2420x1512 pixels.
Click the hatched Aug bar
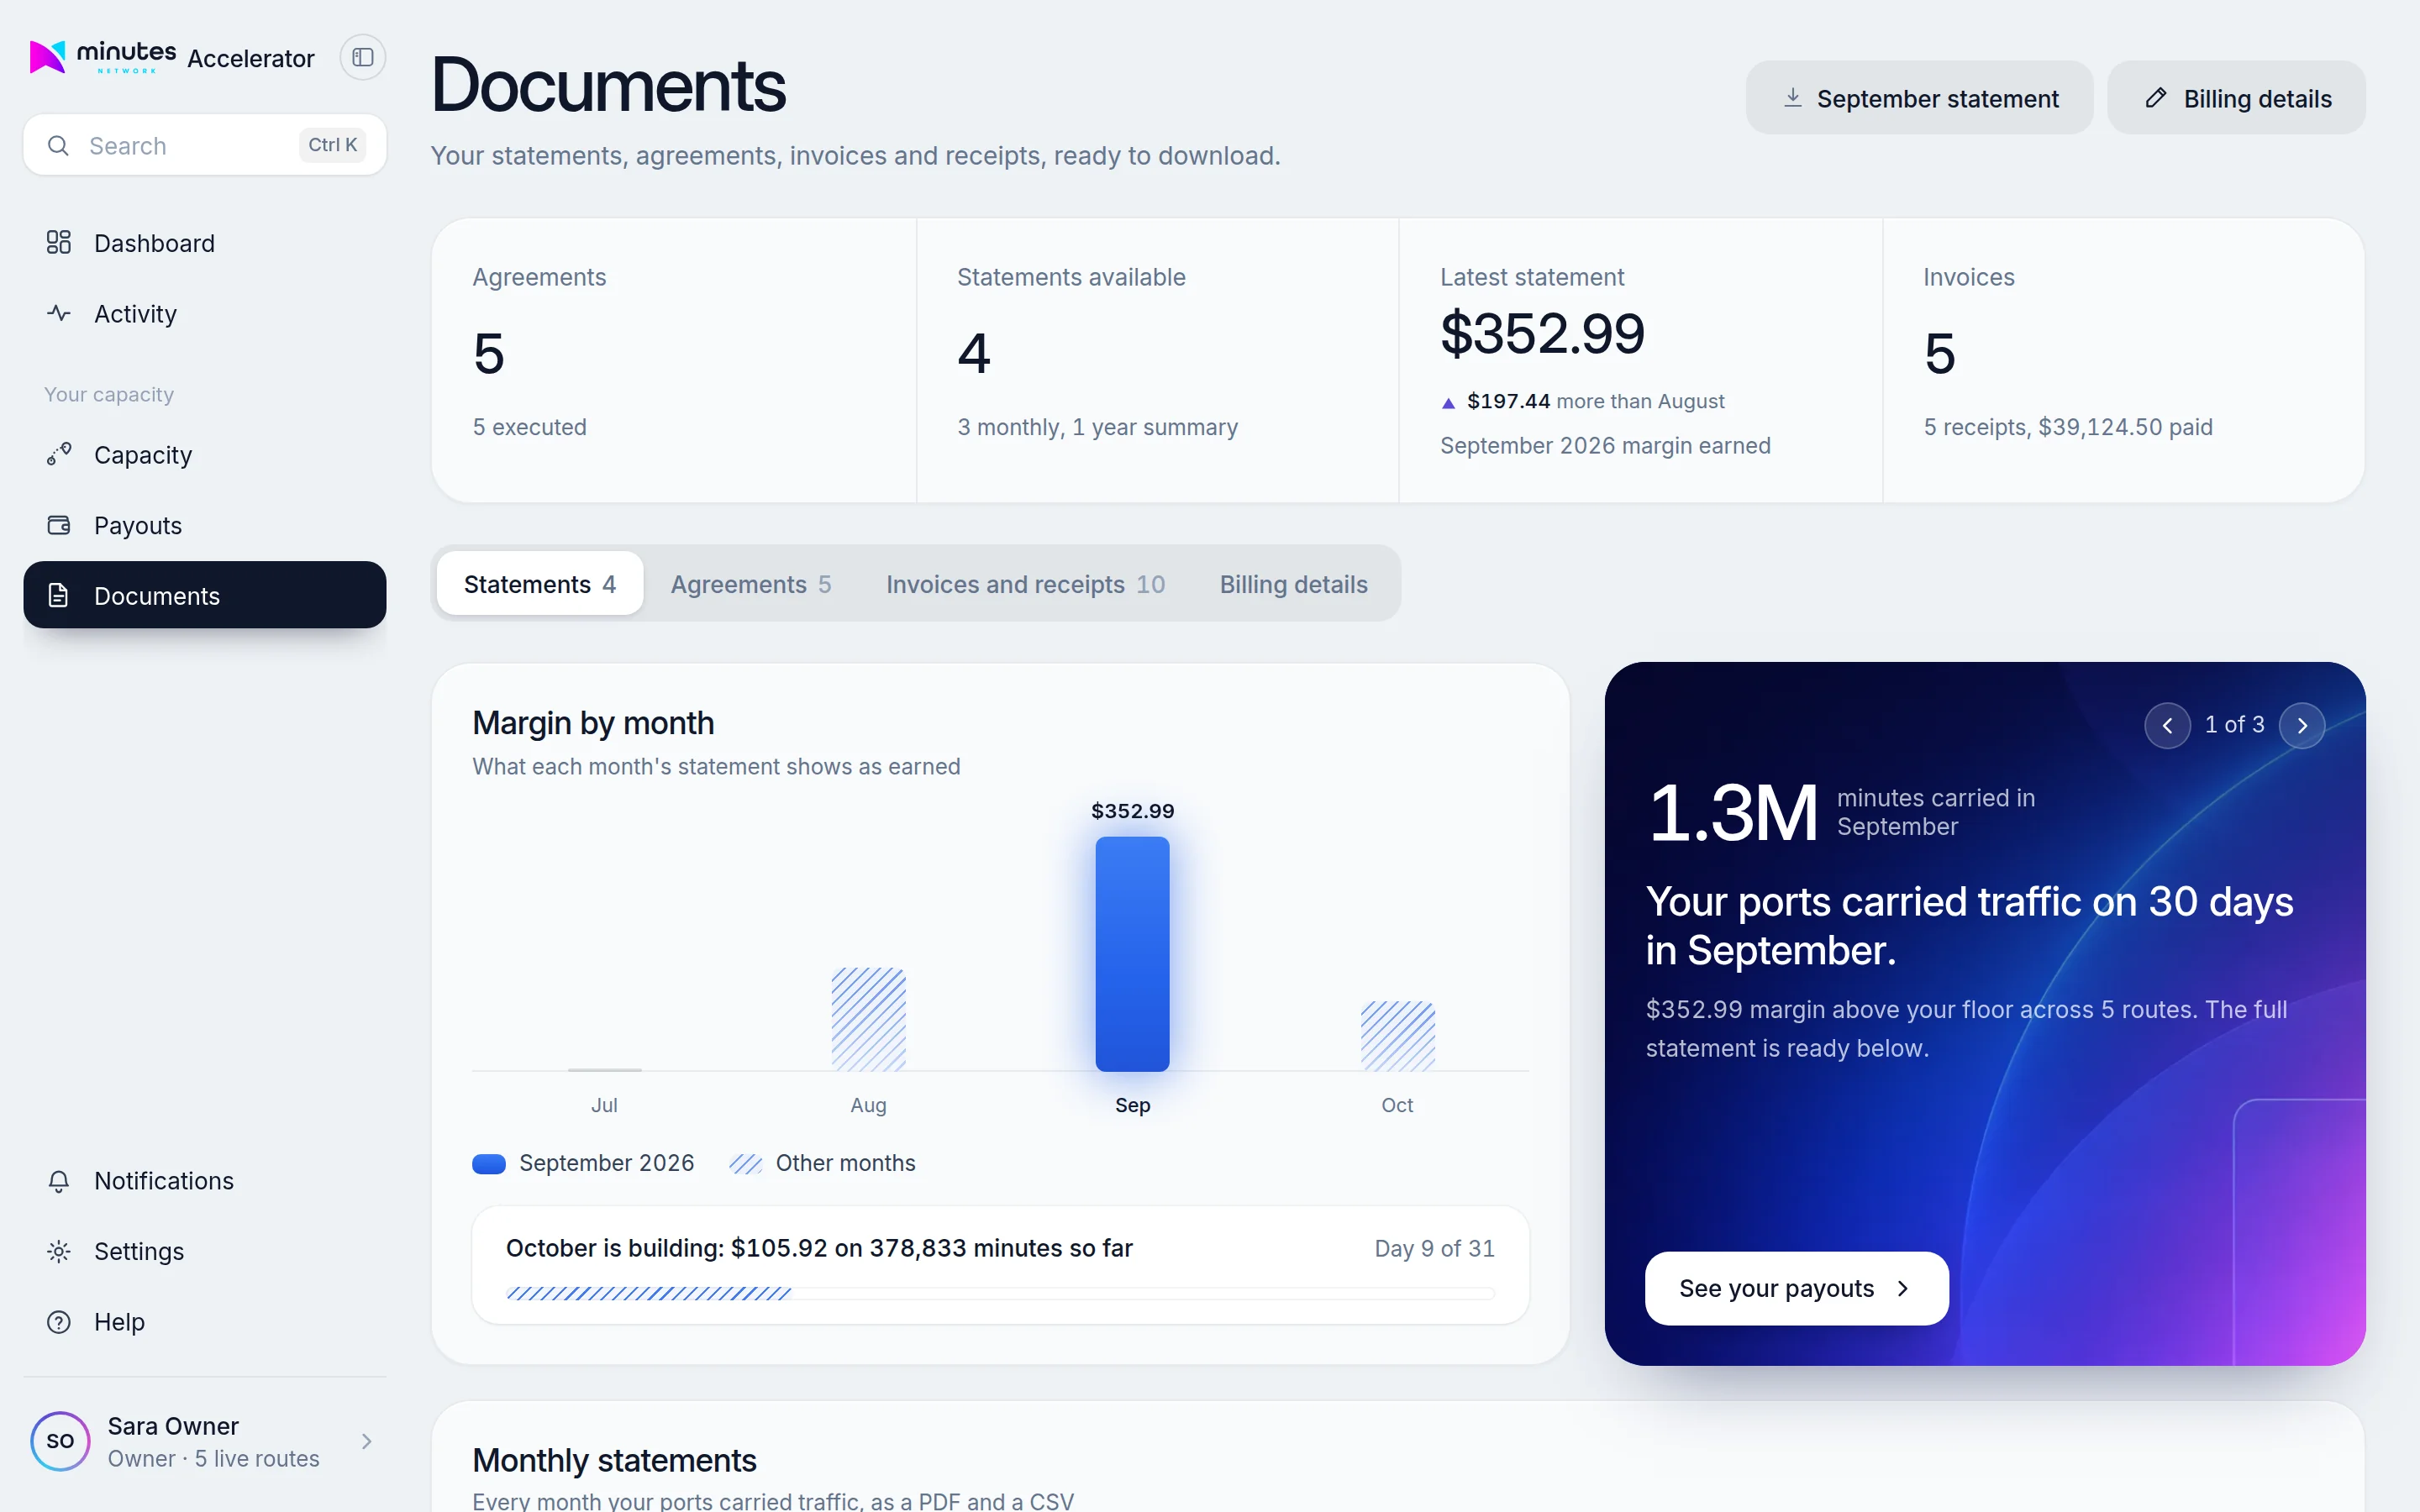[x=868, y=1019]
